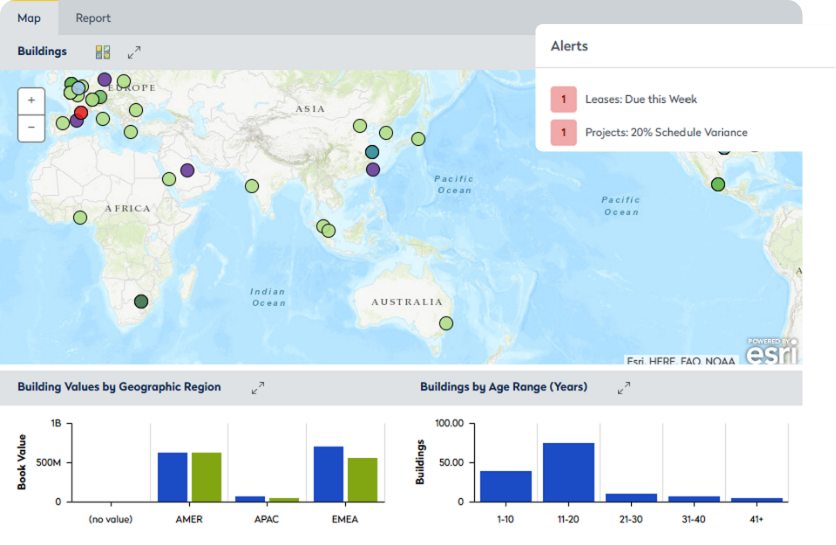Select the Map tab
836x545 pixels.
pyautogui.click(x=29, y=18)
